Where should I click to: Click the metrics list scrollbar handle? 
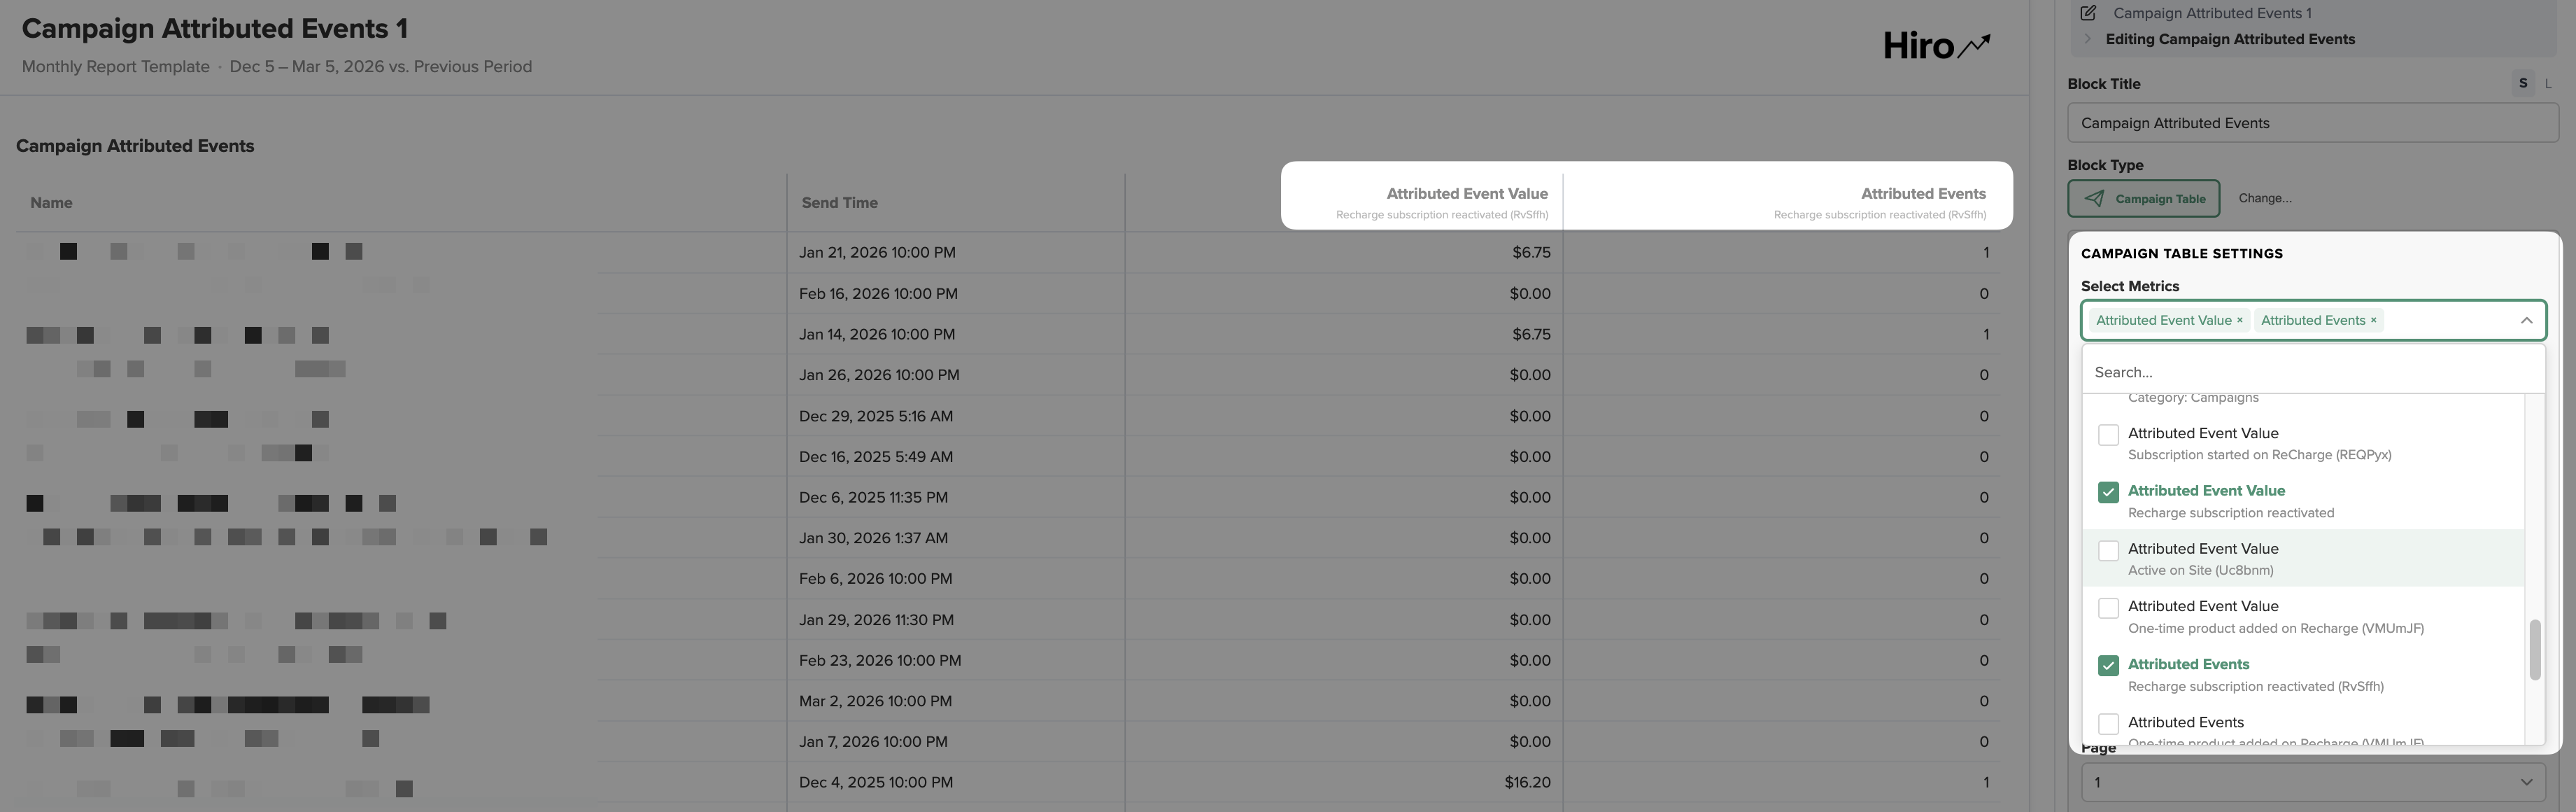2534,650
